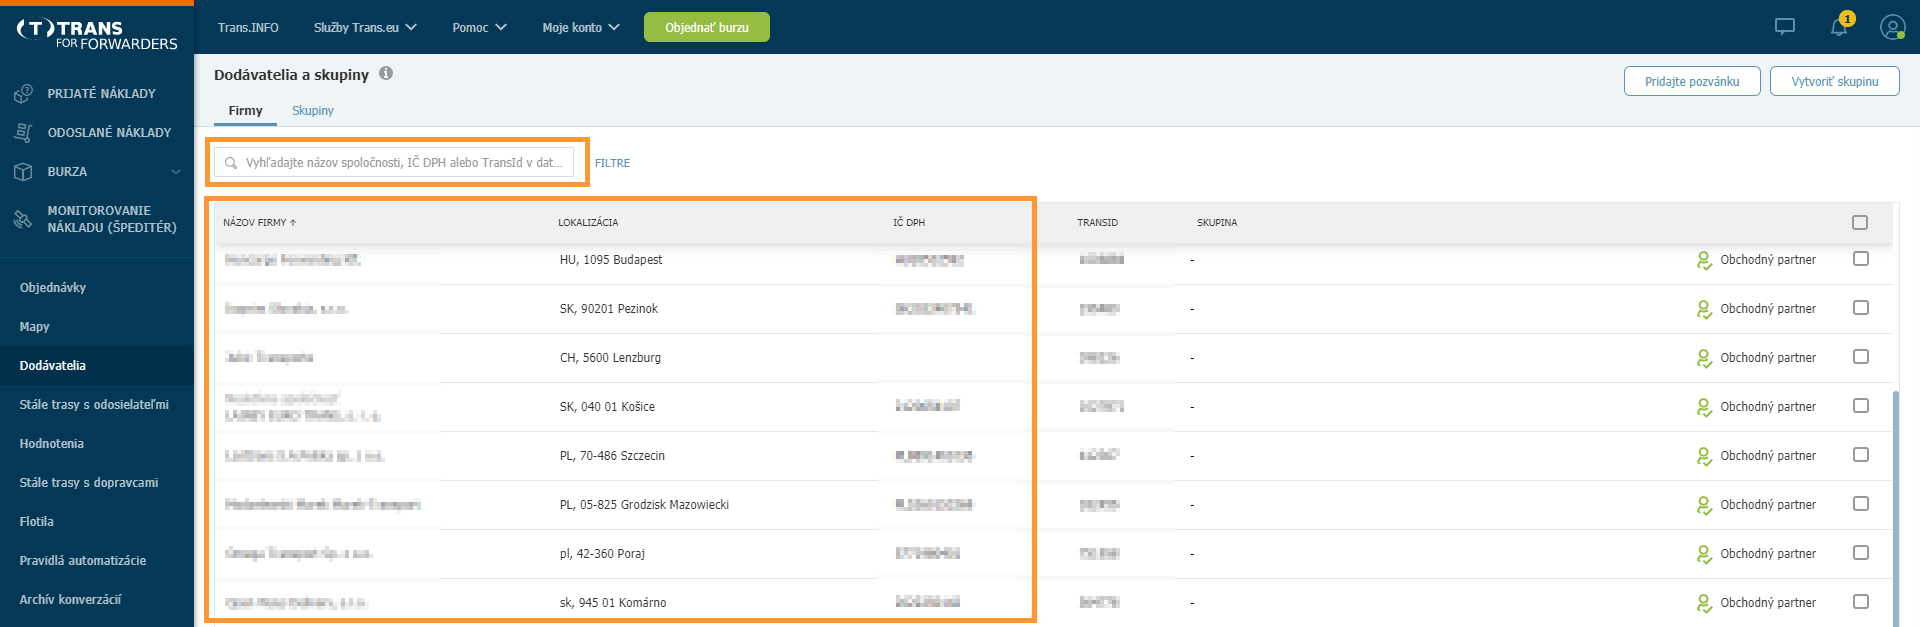Click partner icon in Lenzburg row
1920x627 pixels.
click(x=1704, y=358)
